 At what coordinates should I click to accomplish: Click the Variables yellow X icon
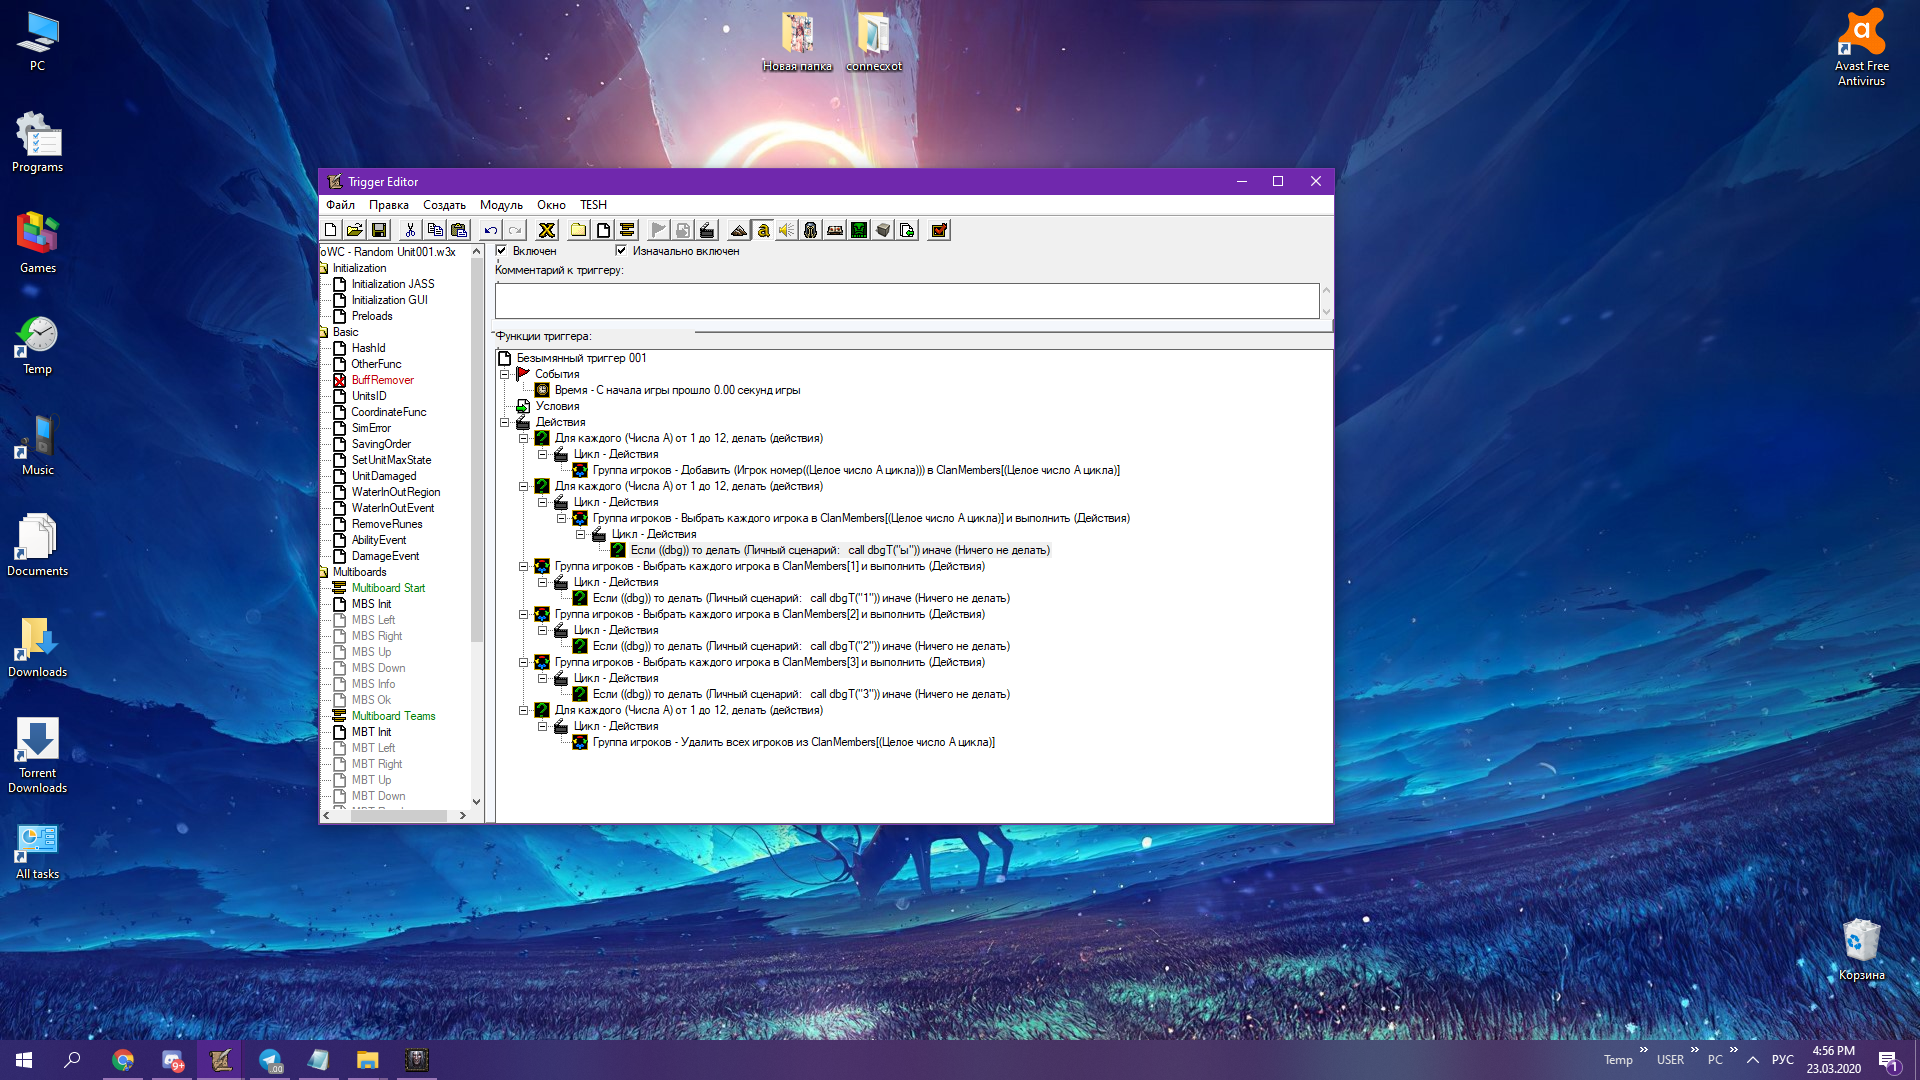coord(546,230)
